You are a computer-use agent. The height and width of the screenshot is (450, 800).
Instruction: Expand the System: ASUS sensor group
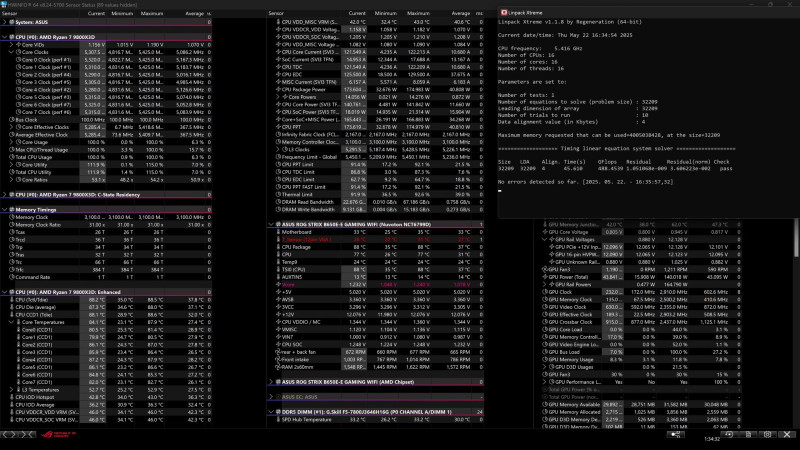pos(5,22)
